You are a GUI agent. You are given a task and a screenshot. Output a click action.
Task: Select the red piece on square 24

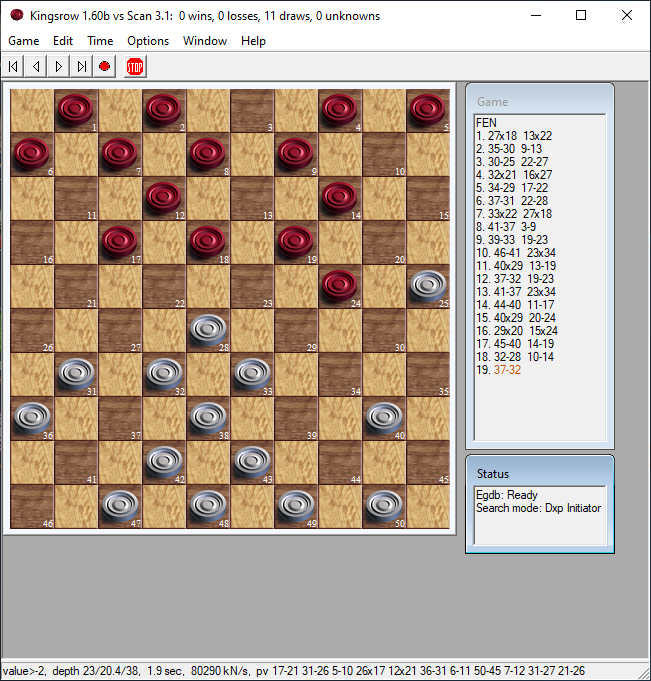click(340, 286)
